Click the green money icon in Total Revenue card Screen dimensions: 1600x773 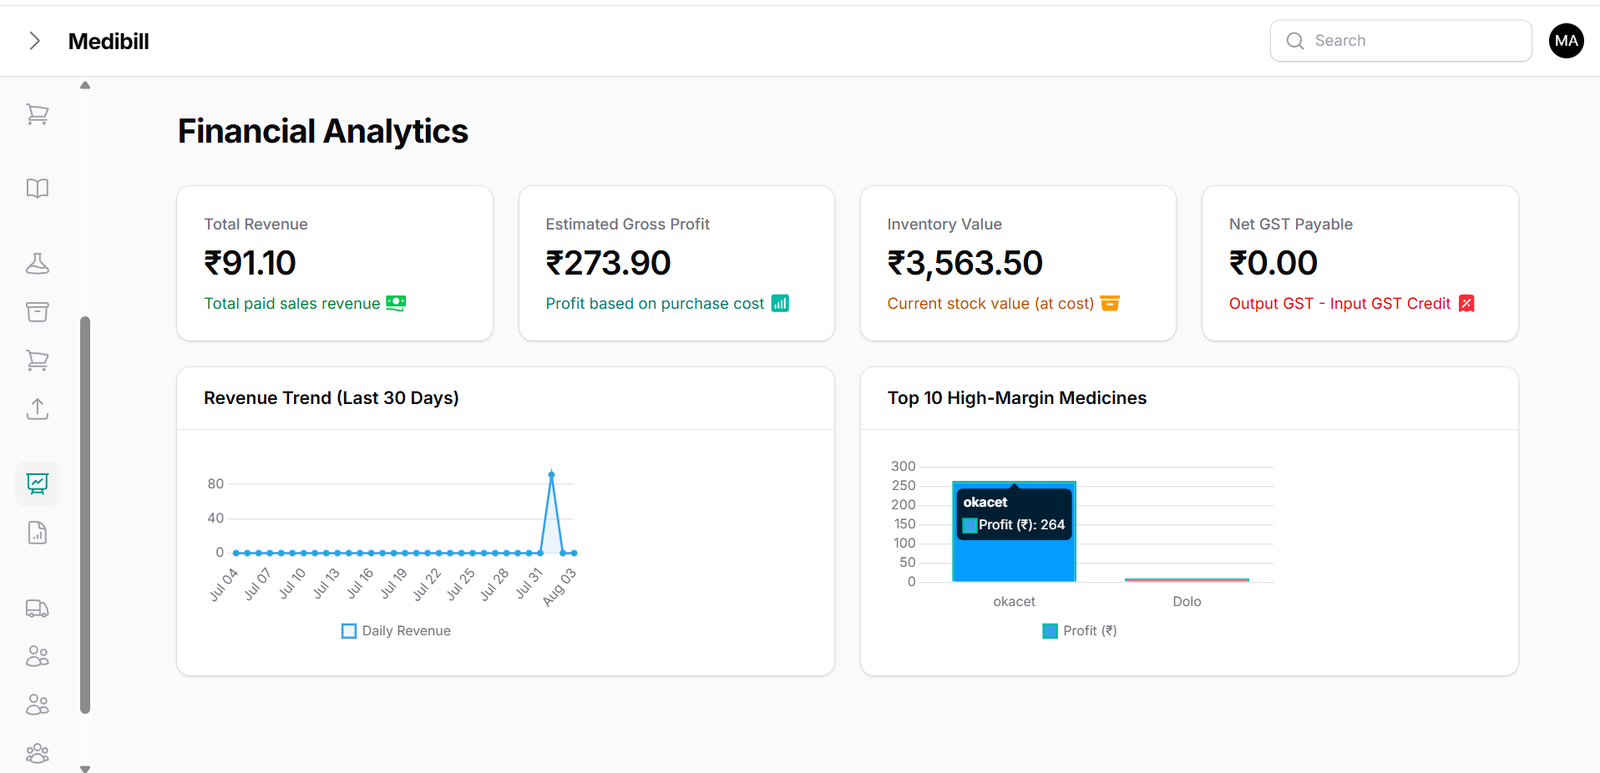coord(396,303)
